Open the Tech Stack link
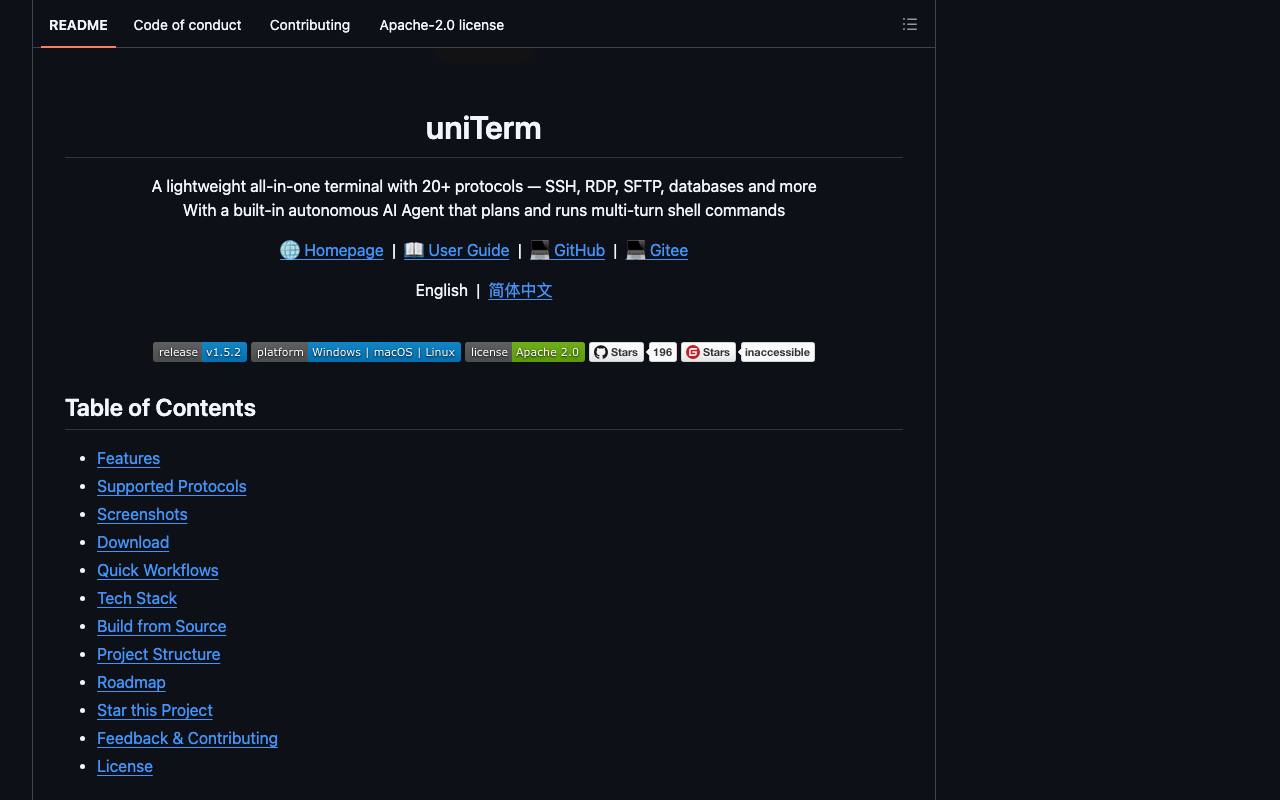The height and width of the screenshot is (800, 1280). click(137, 598)
